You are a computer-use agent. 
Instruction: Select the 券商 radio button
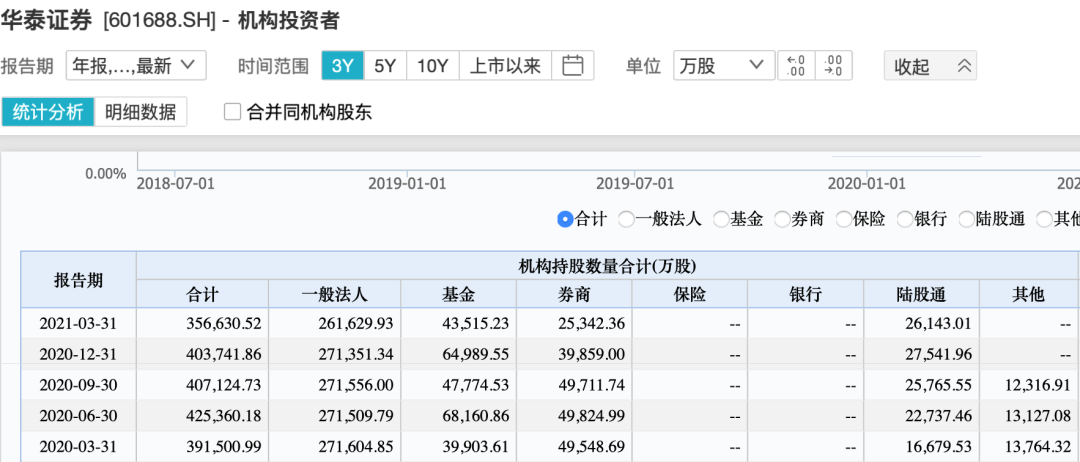(x=781, y=219)
